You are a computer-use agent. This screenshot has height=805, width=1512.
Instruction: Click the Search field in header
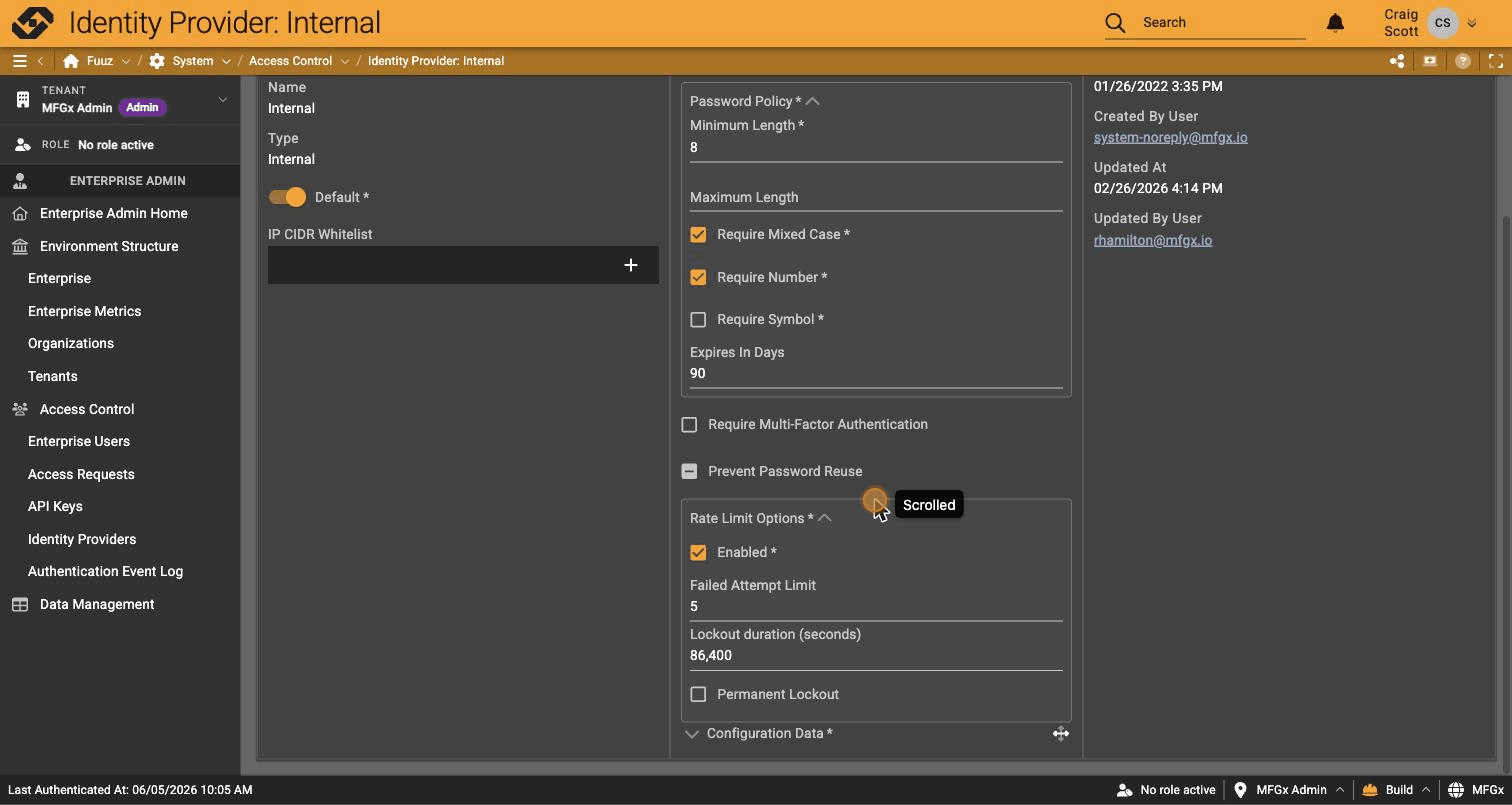coord(1224,22)
